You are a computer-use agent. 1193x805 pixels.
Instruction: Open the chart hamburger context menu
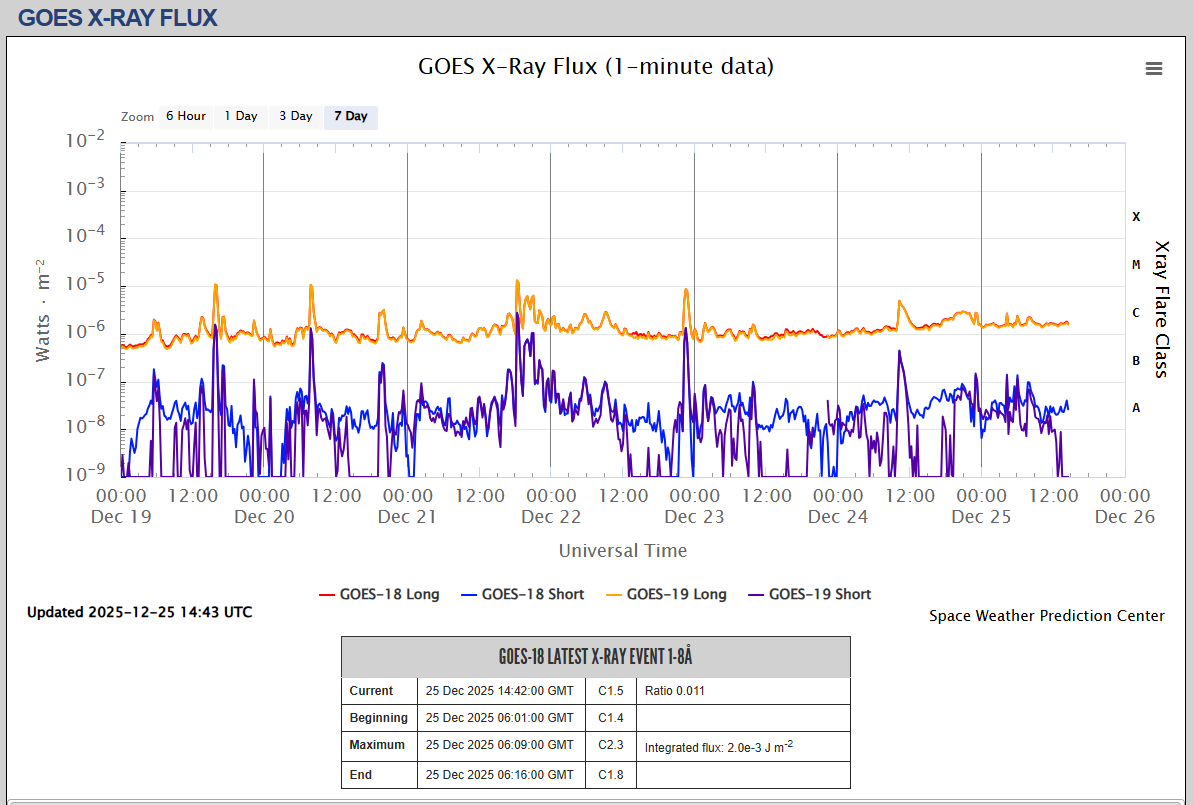(1153, 68)
